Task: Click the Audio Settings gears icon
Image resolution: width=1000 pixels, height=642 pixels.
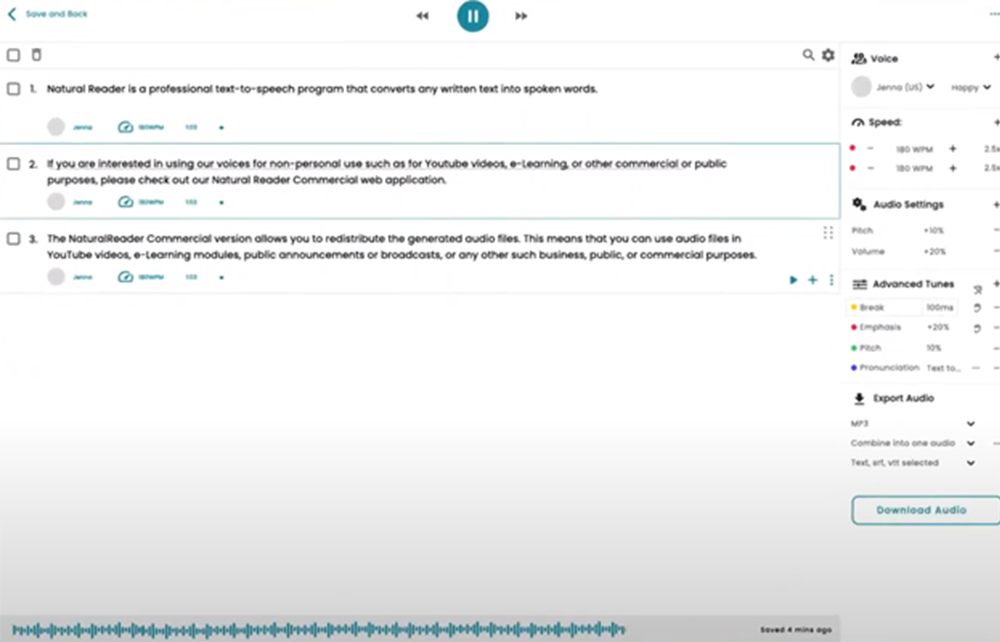Action: pyautogui.click(x=859, y=204)
